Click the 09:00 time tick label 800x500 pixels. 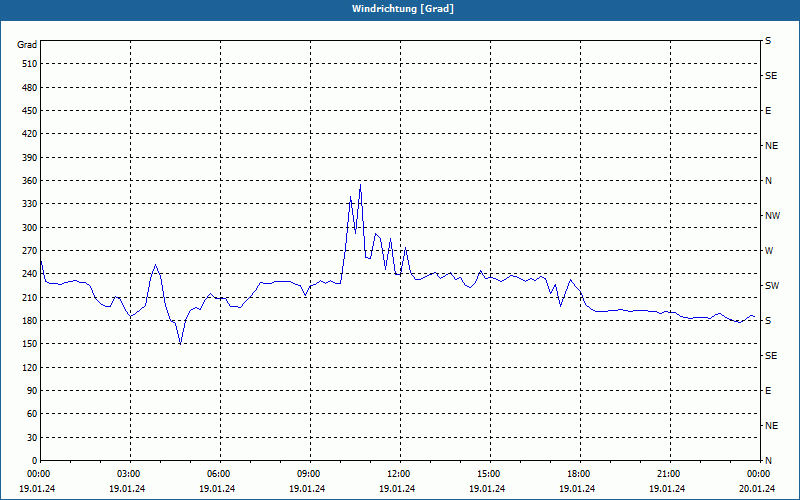(310, 474)
